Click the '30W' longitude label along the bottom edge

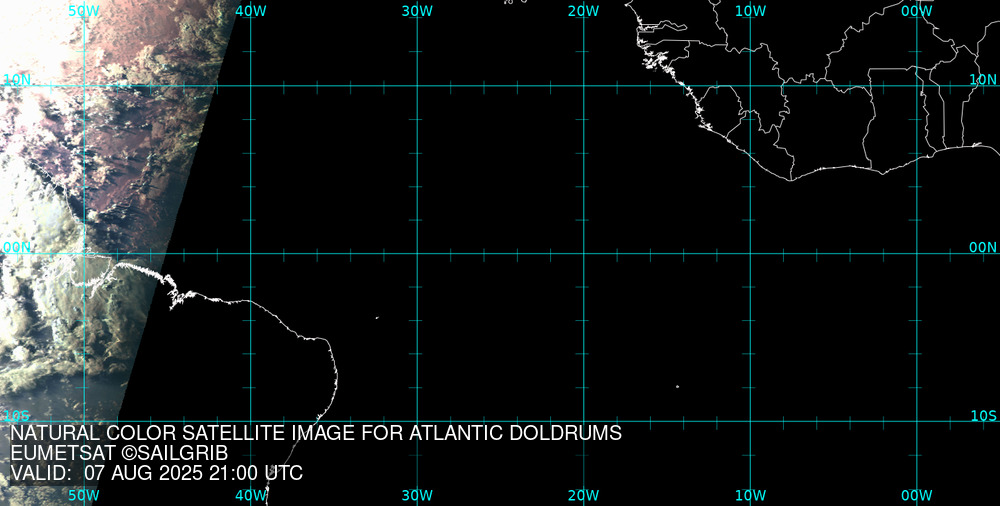(417, 496)
